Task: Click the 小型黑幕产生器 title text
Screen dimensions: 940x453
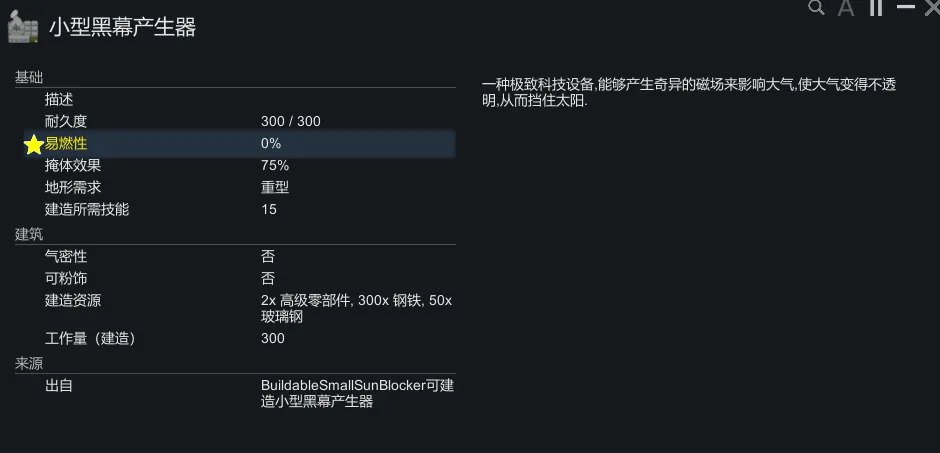Action: (122, 28)
